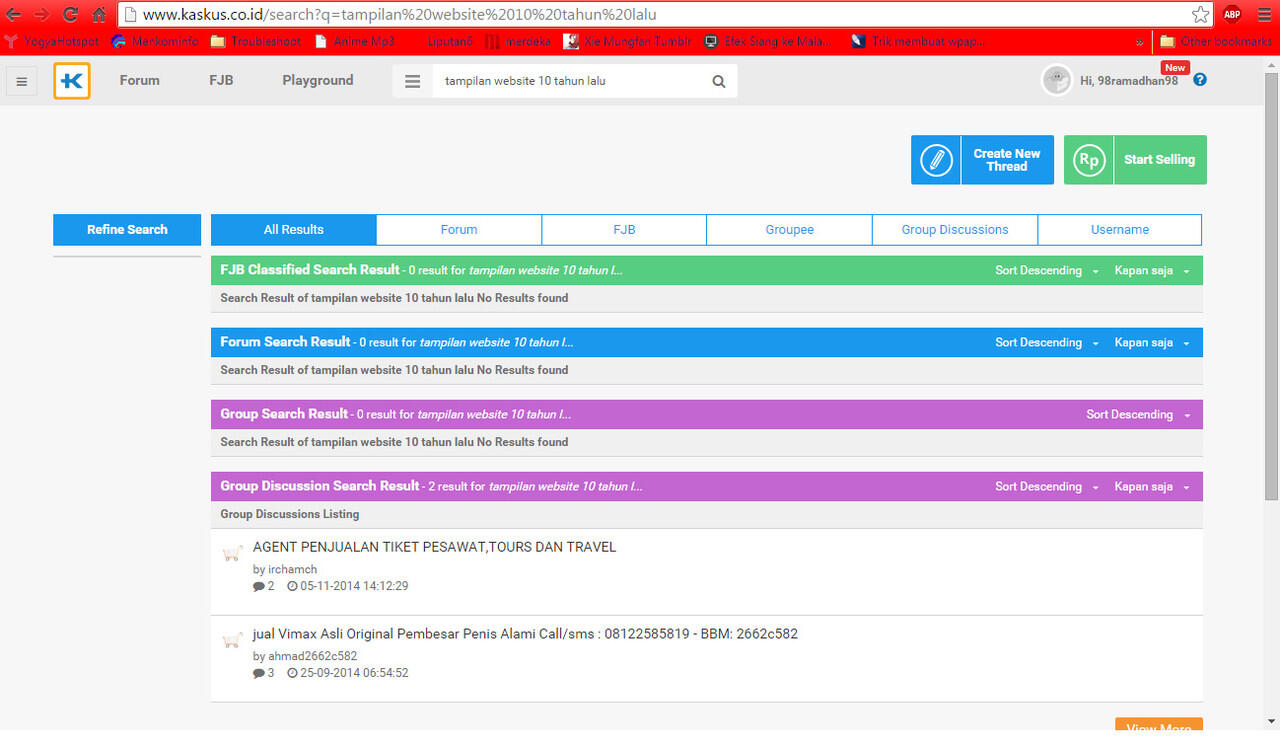Expand Kapan saja in Forum Search Result
Viewport: 1280px width, 747px height.
point(1152,343)
